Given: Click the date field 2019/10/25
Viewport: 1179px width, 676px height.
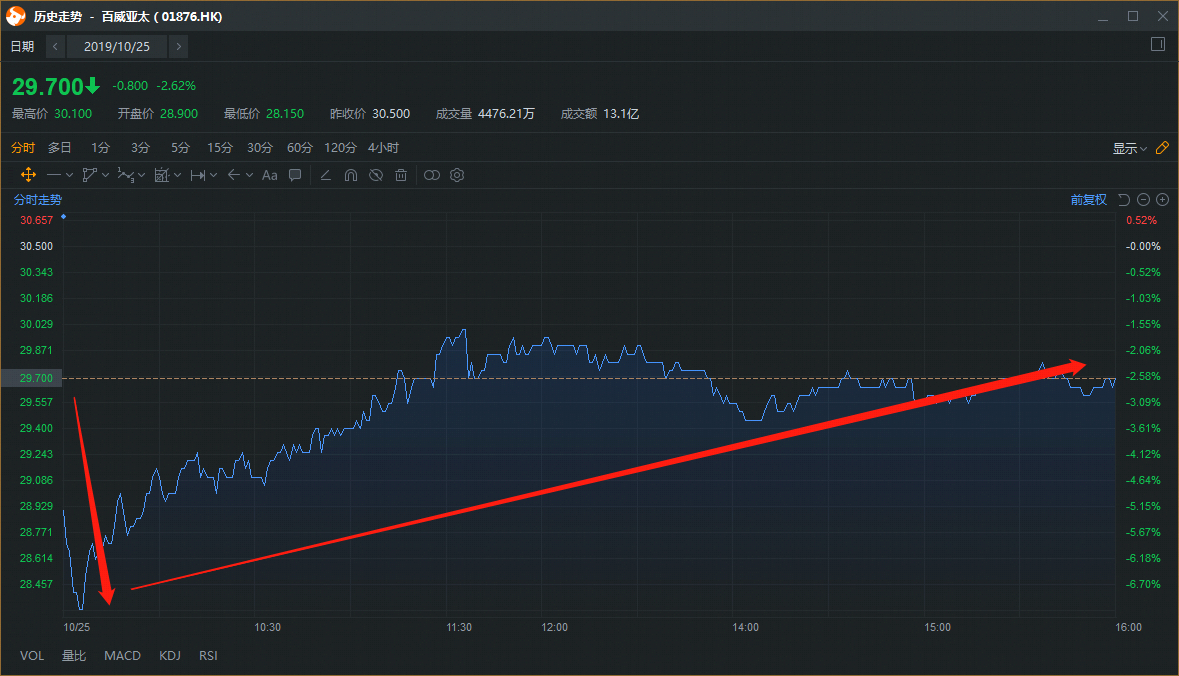Looking at the screenshot, I should pos(117,47).
